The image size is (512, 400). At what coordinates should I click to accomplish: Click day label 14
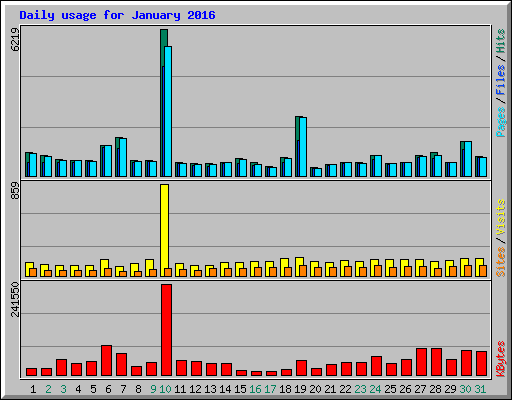225,389
